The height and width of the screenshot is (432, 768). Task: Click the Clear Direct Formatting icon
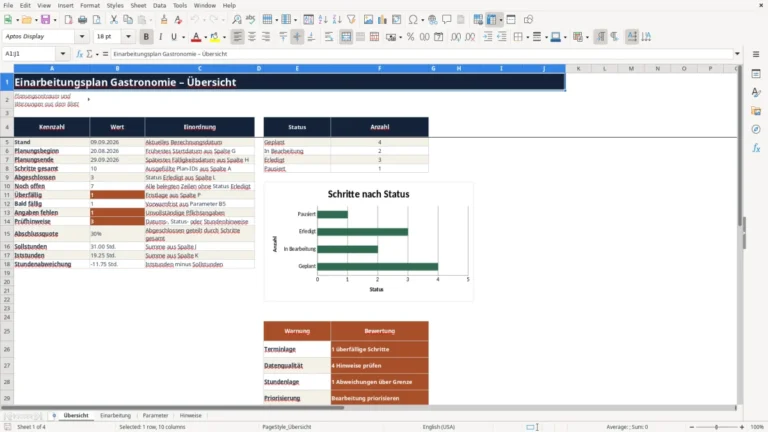[x=178, y=20]
